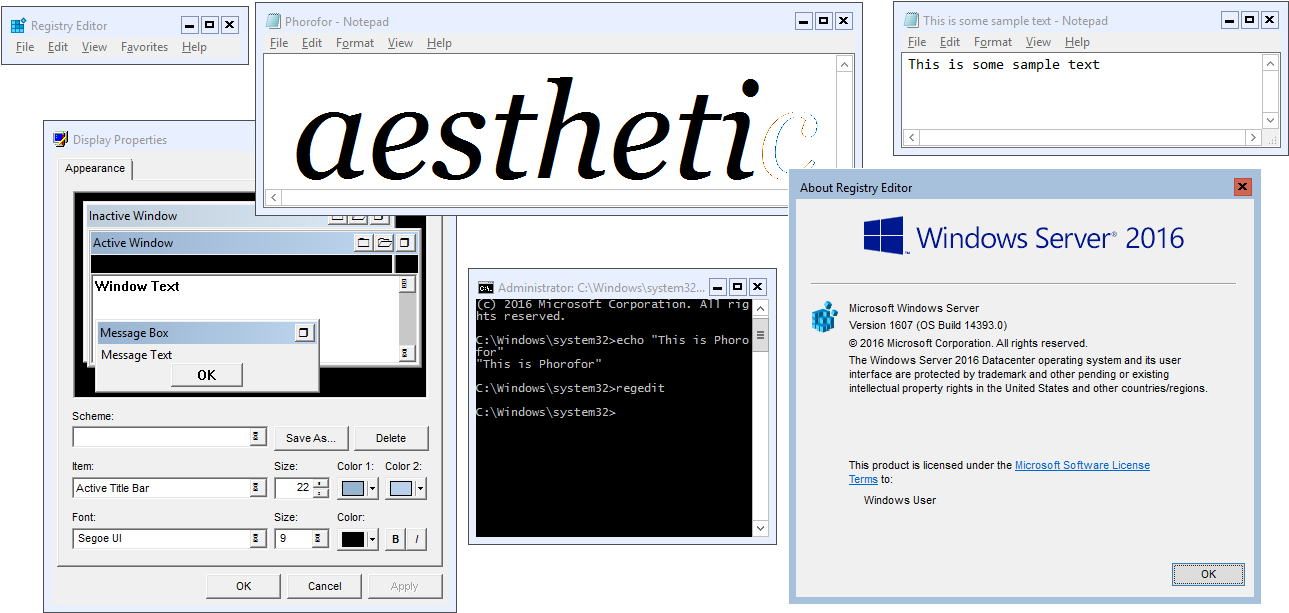The image size is (1289, 613).
Task: Click right arrow of sample Notepad horizontal scrollbar
Action: coord(1252,137)
